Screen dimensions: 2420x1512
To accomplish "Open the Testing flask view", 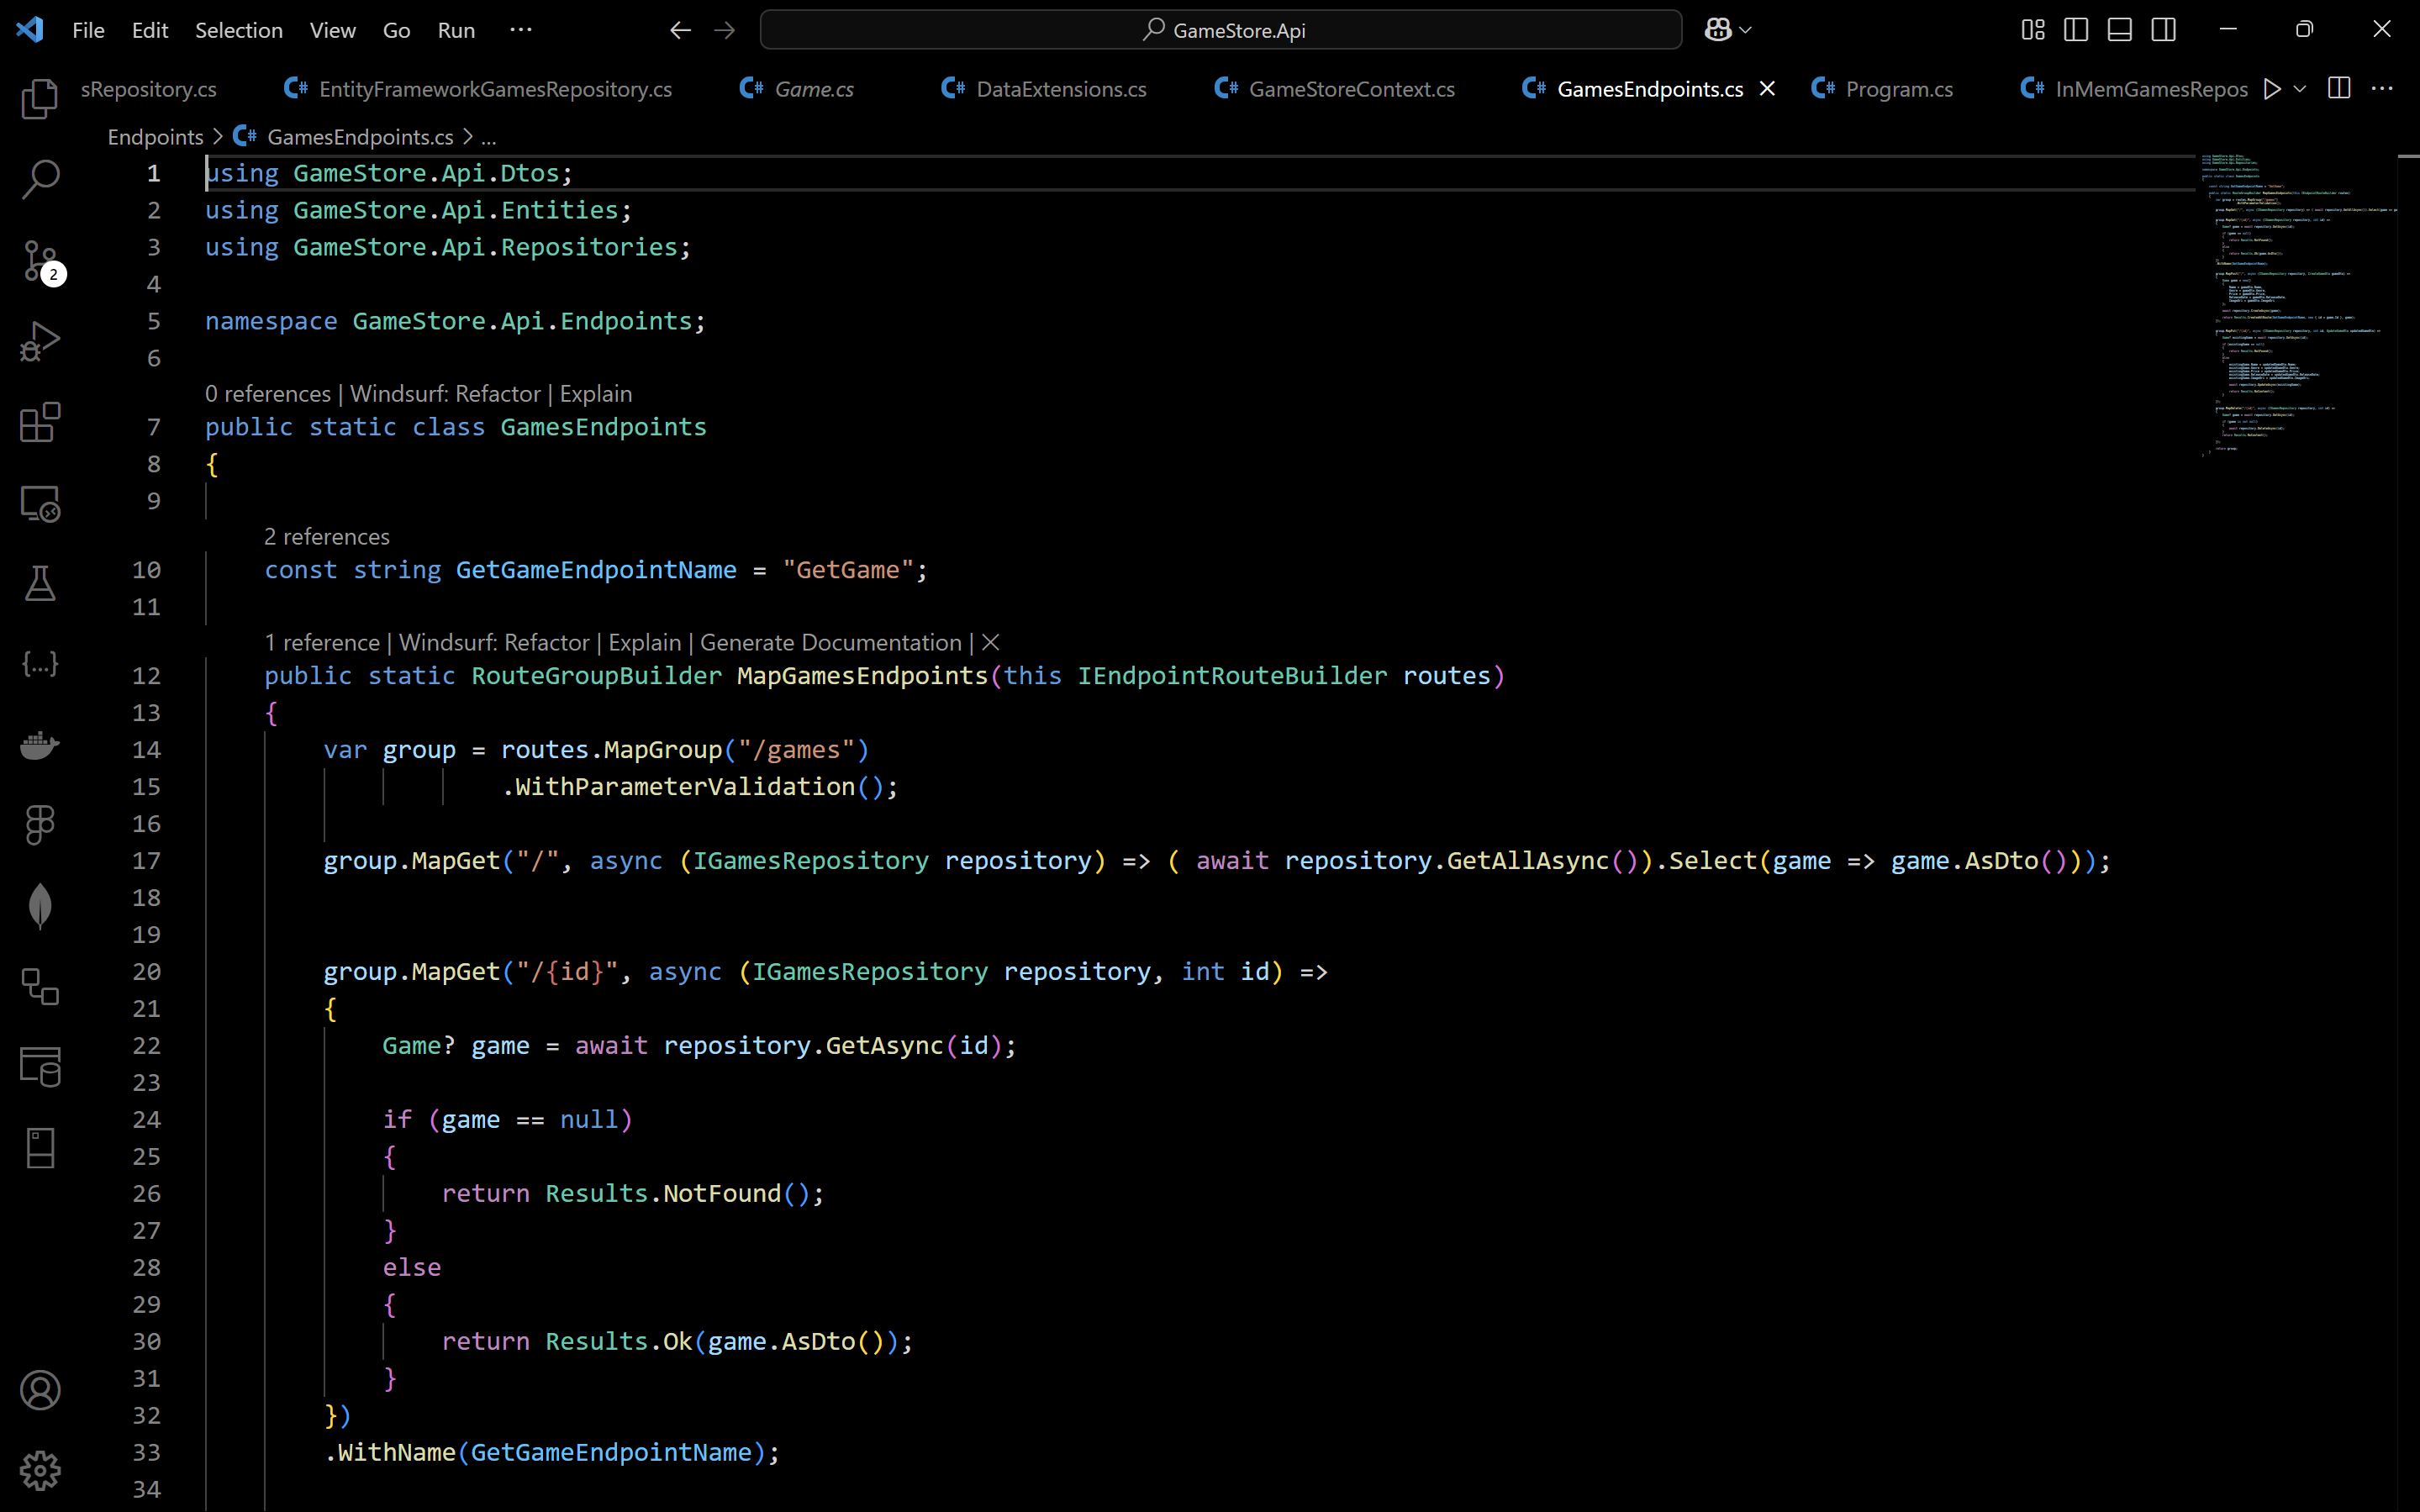I will 40,583.
